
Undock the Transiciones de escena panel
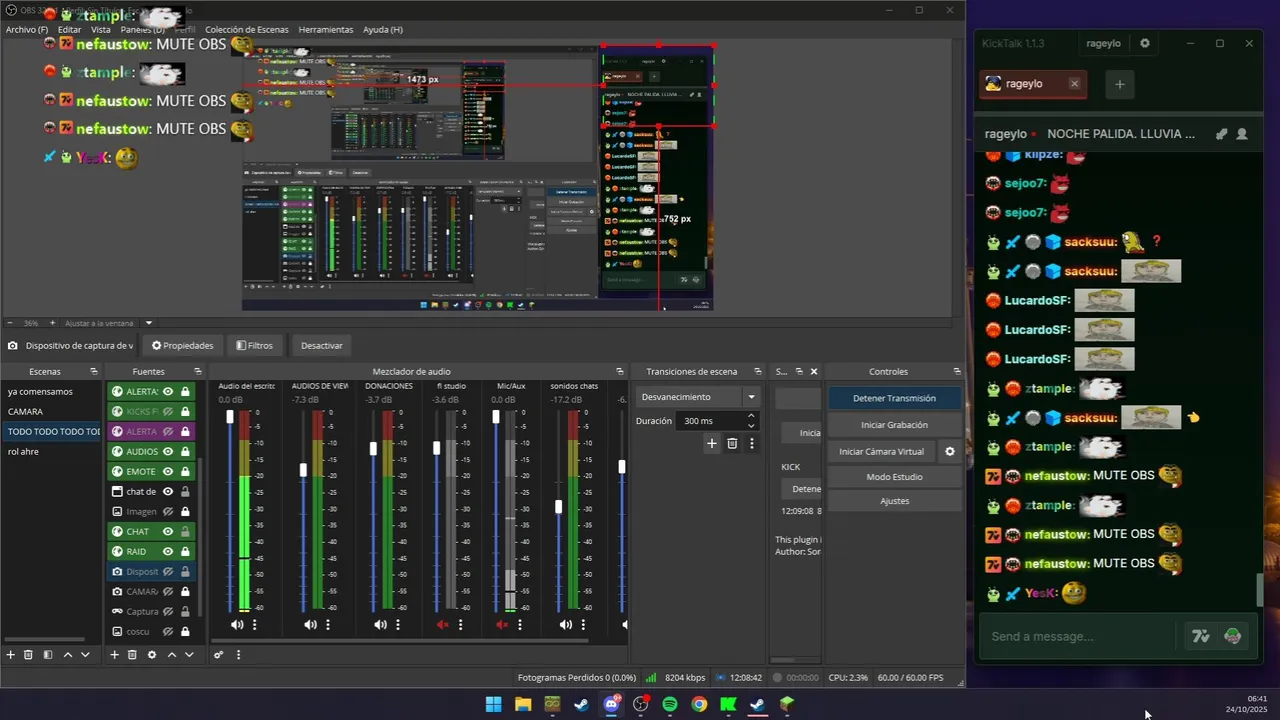[757, 372]
